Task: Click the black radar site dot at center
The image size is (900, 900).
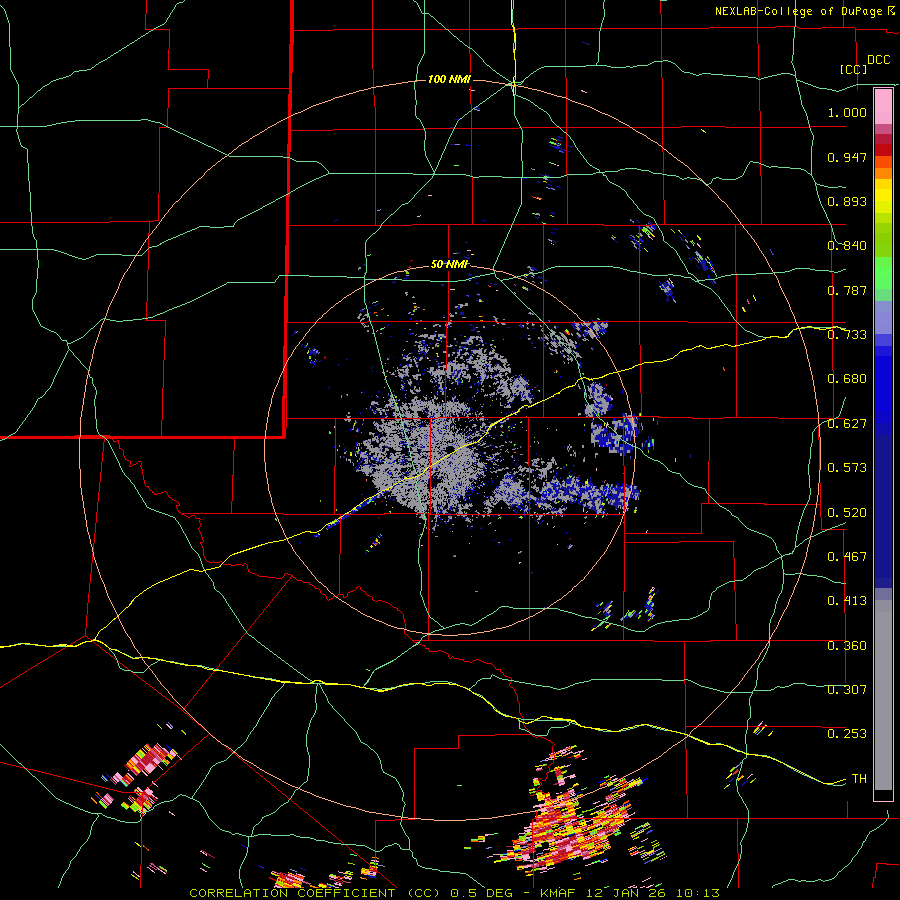Action: (451, 449)
